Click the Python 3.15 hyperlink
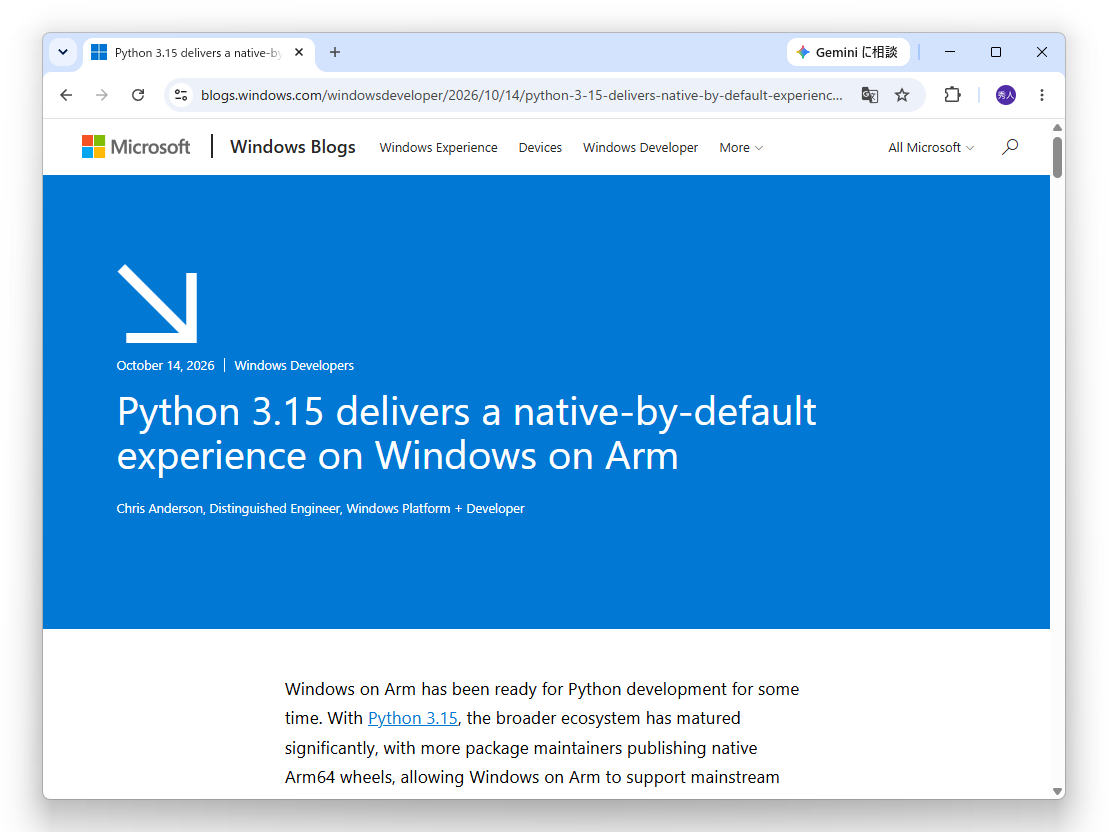Screen dimensions: 1109x832 click(x=413, y=718)
